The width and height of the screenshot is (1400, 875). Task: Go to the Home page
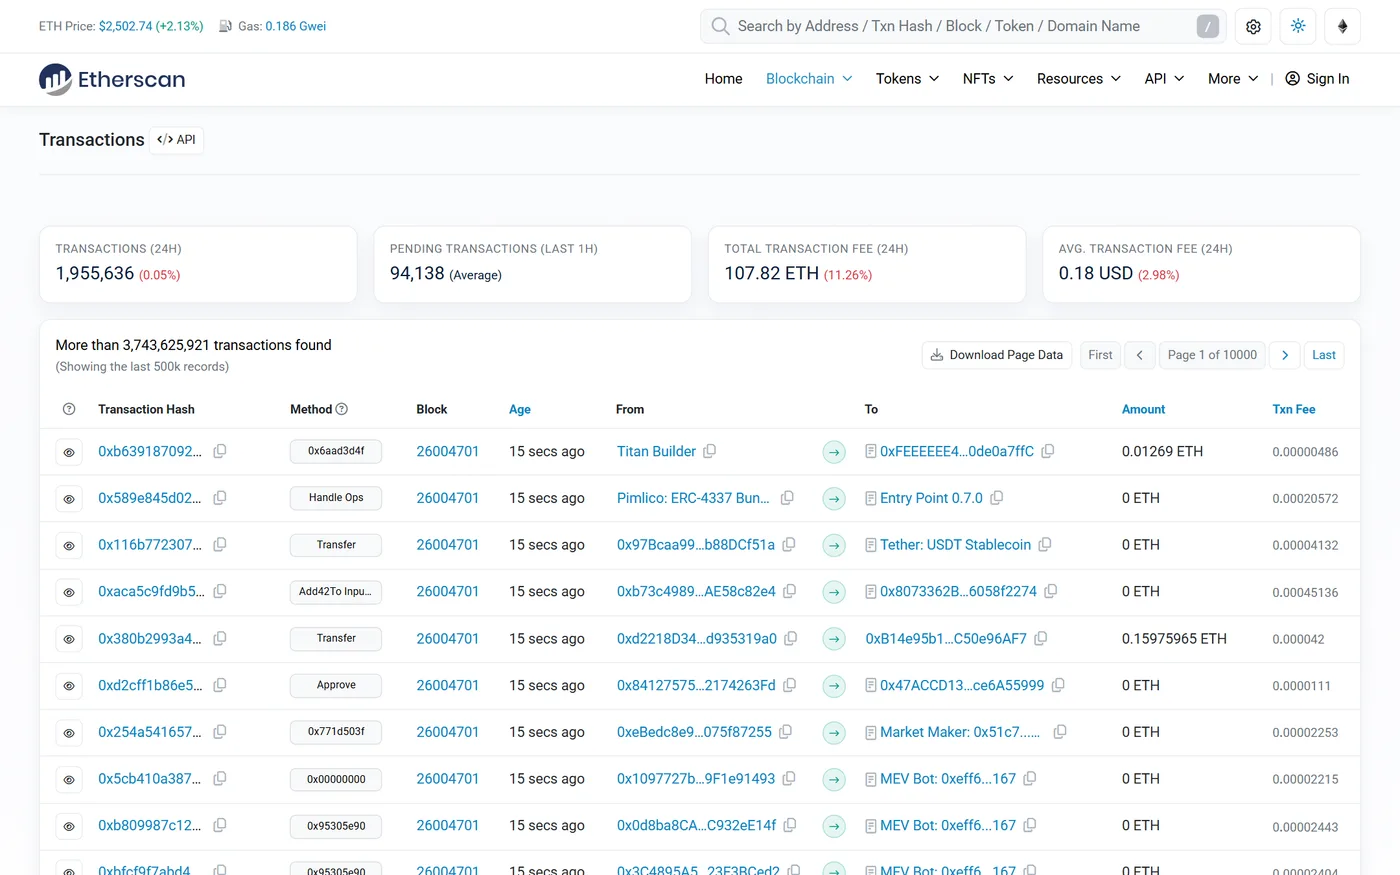pyautogui.click(x=723, y=79)
